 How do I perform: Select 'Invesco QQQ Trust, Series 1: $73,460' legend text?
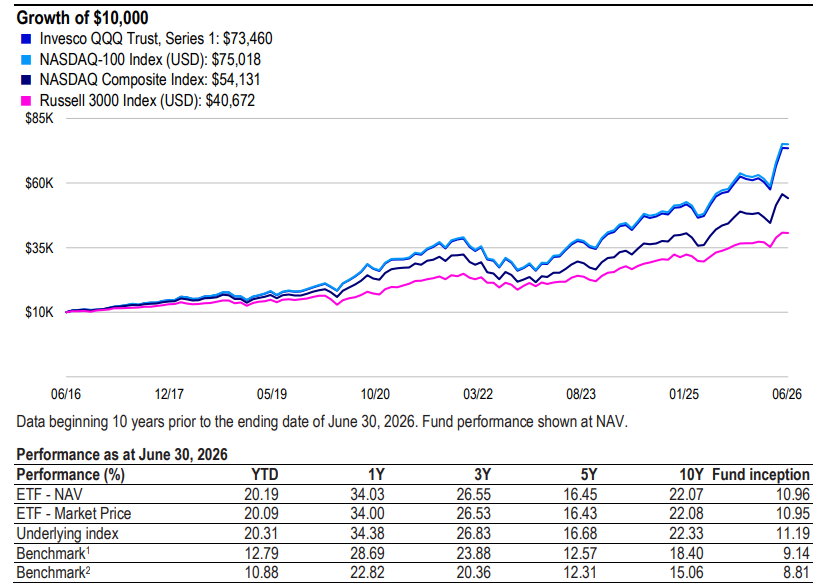point(156,39)
